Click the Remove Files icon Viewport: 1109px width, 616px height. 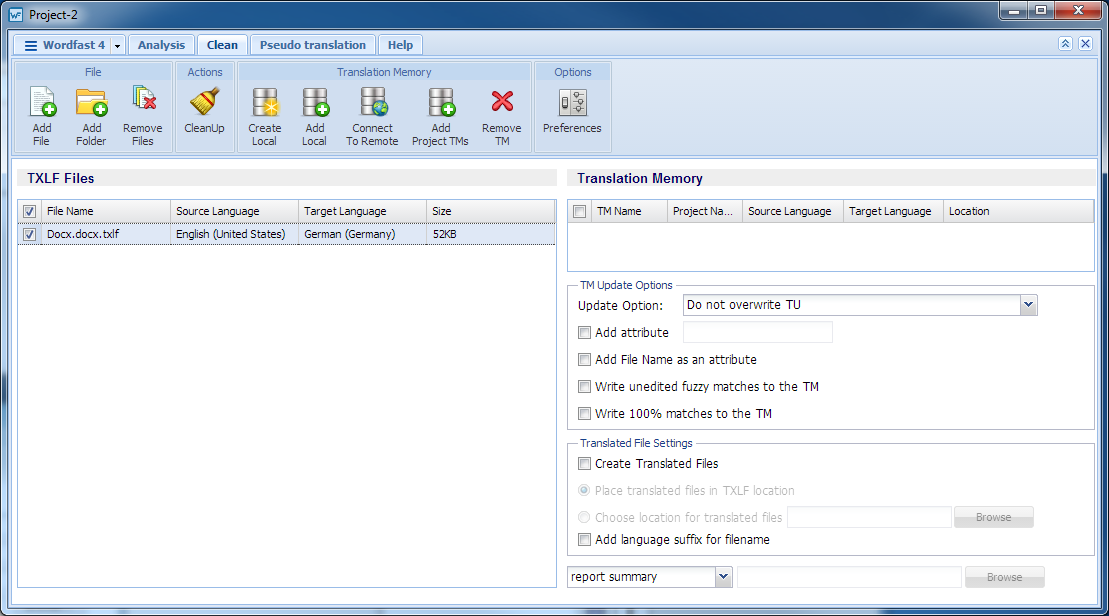[143, 99]
